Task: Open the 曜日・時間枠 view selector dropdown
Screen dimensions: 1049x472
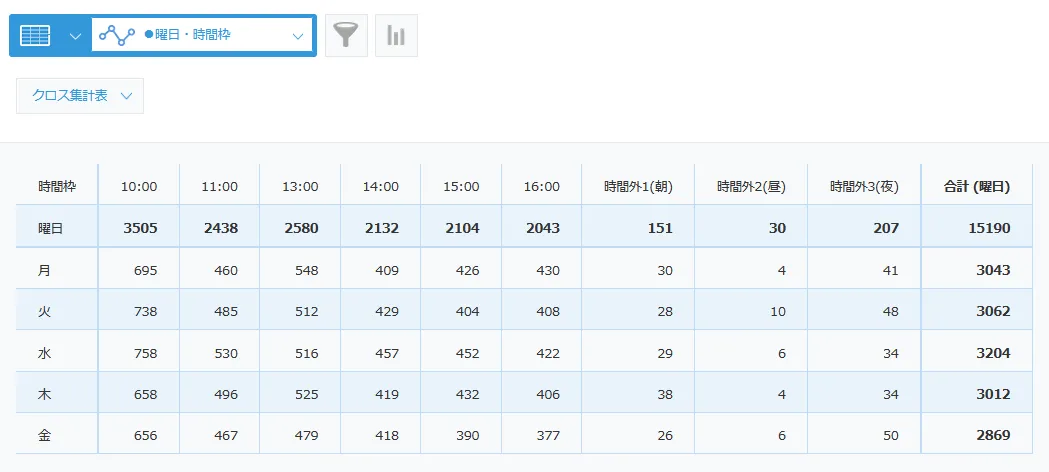Action: click(x=297, y=35)
